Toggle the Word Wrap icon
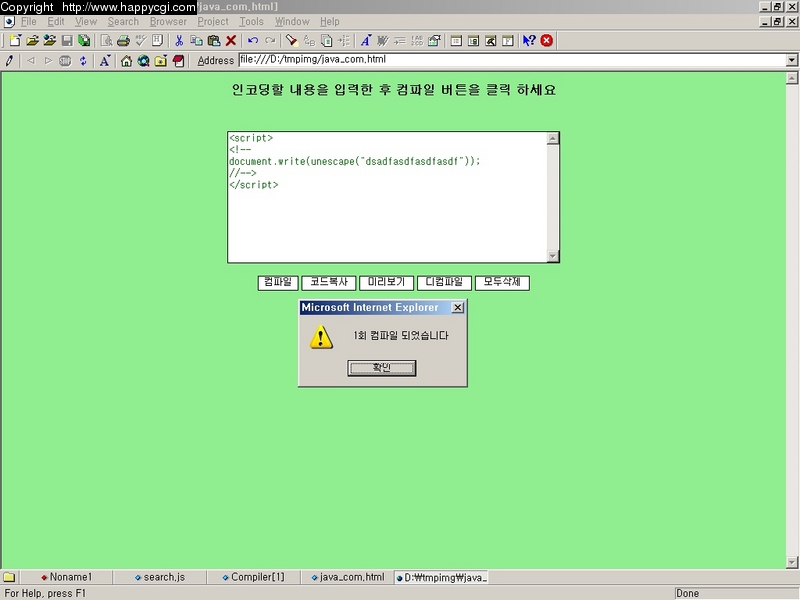The height and width of the screenshot is (600, 800). (x=400, y=41)
